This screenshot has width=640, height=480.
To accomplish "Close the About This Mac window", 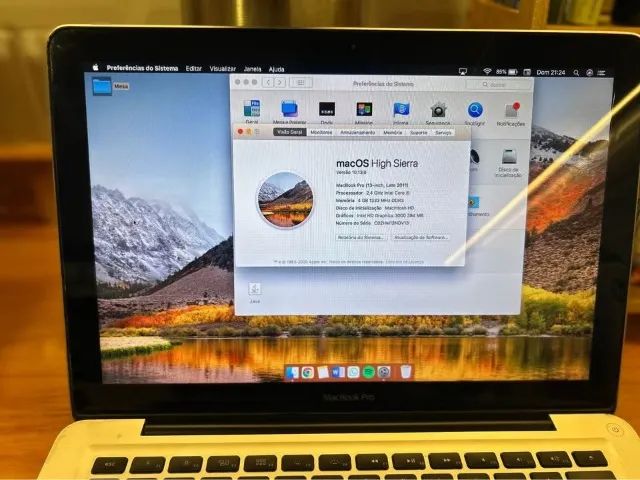I will 240,131.
